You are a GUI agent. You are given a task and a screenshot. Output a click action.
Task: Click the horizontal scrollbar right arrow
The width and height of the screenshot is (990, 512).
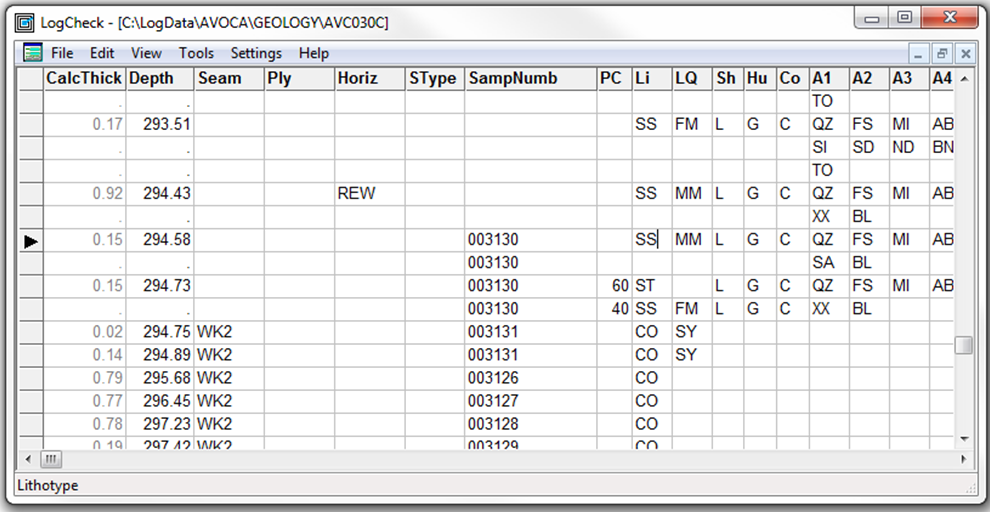pos(963,458)
